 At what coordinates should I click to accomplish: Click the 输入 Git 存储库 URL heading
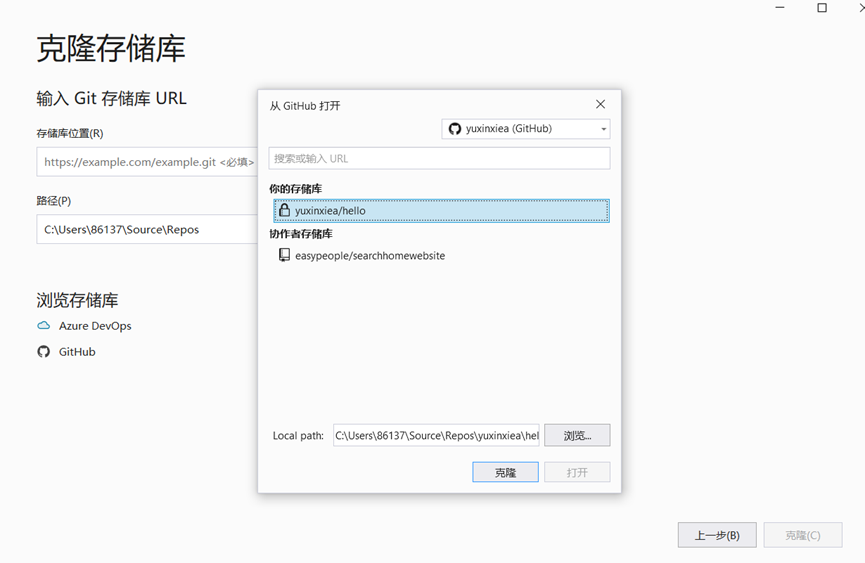pos(111,98)
